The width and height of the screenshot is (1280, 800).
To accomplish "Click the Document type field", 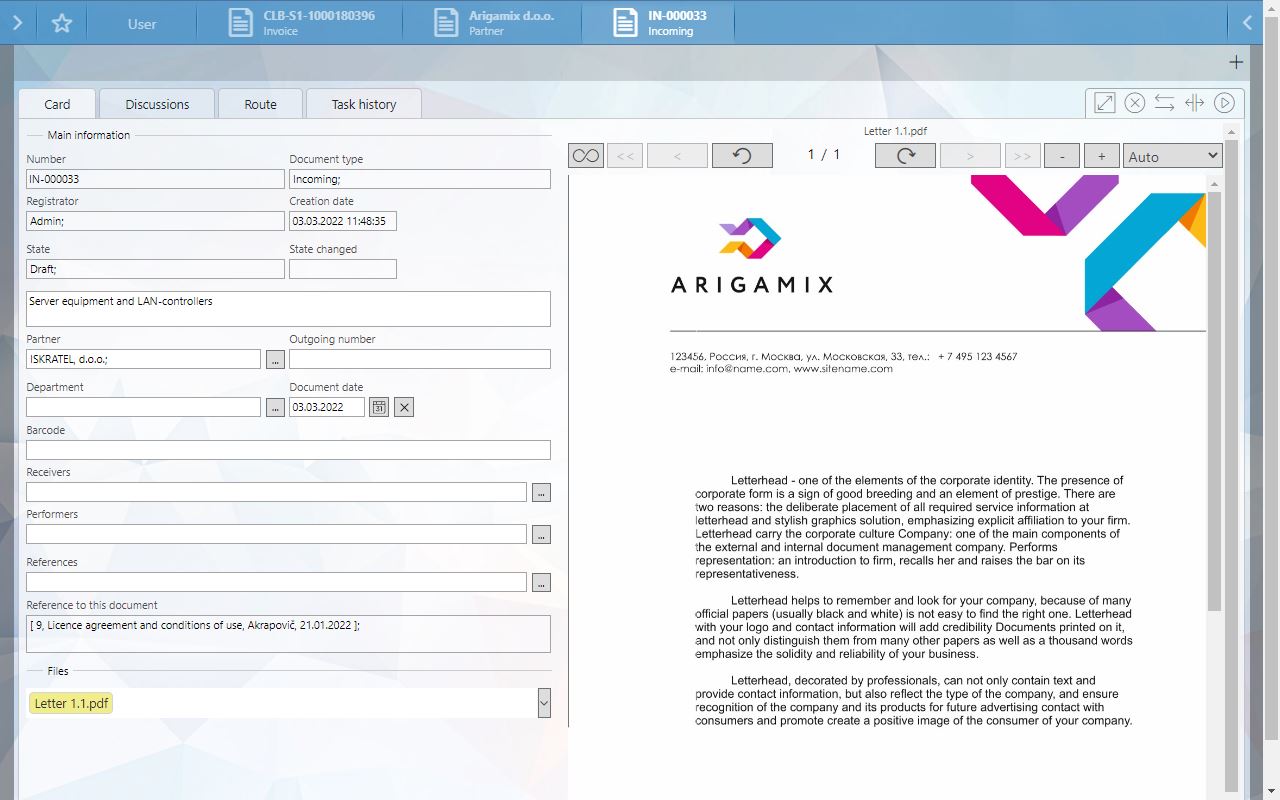I will pos(420,179).
